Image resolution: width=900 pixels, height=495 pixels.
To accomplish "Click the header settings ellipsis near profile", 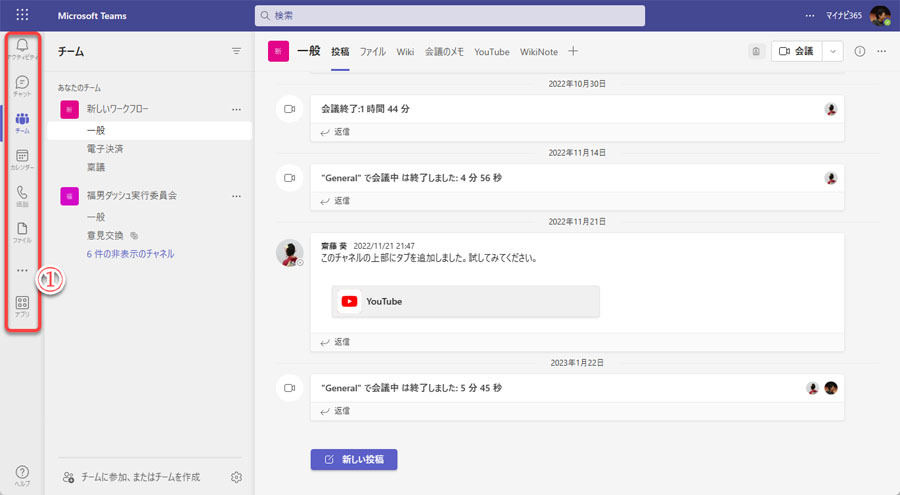I will (809, 16).
